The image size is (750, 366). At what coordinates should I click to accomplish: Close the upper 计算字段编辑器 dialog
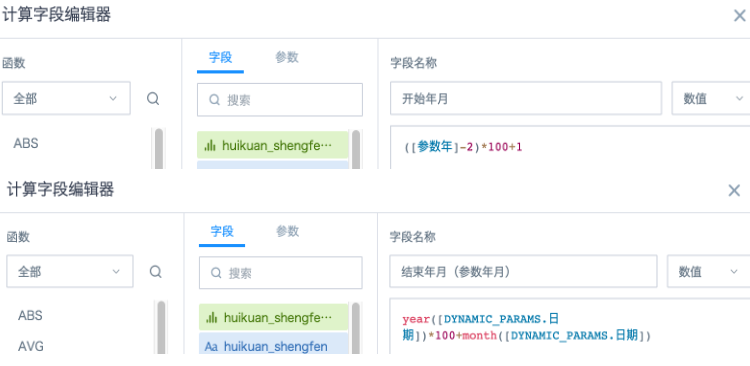739,15
